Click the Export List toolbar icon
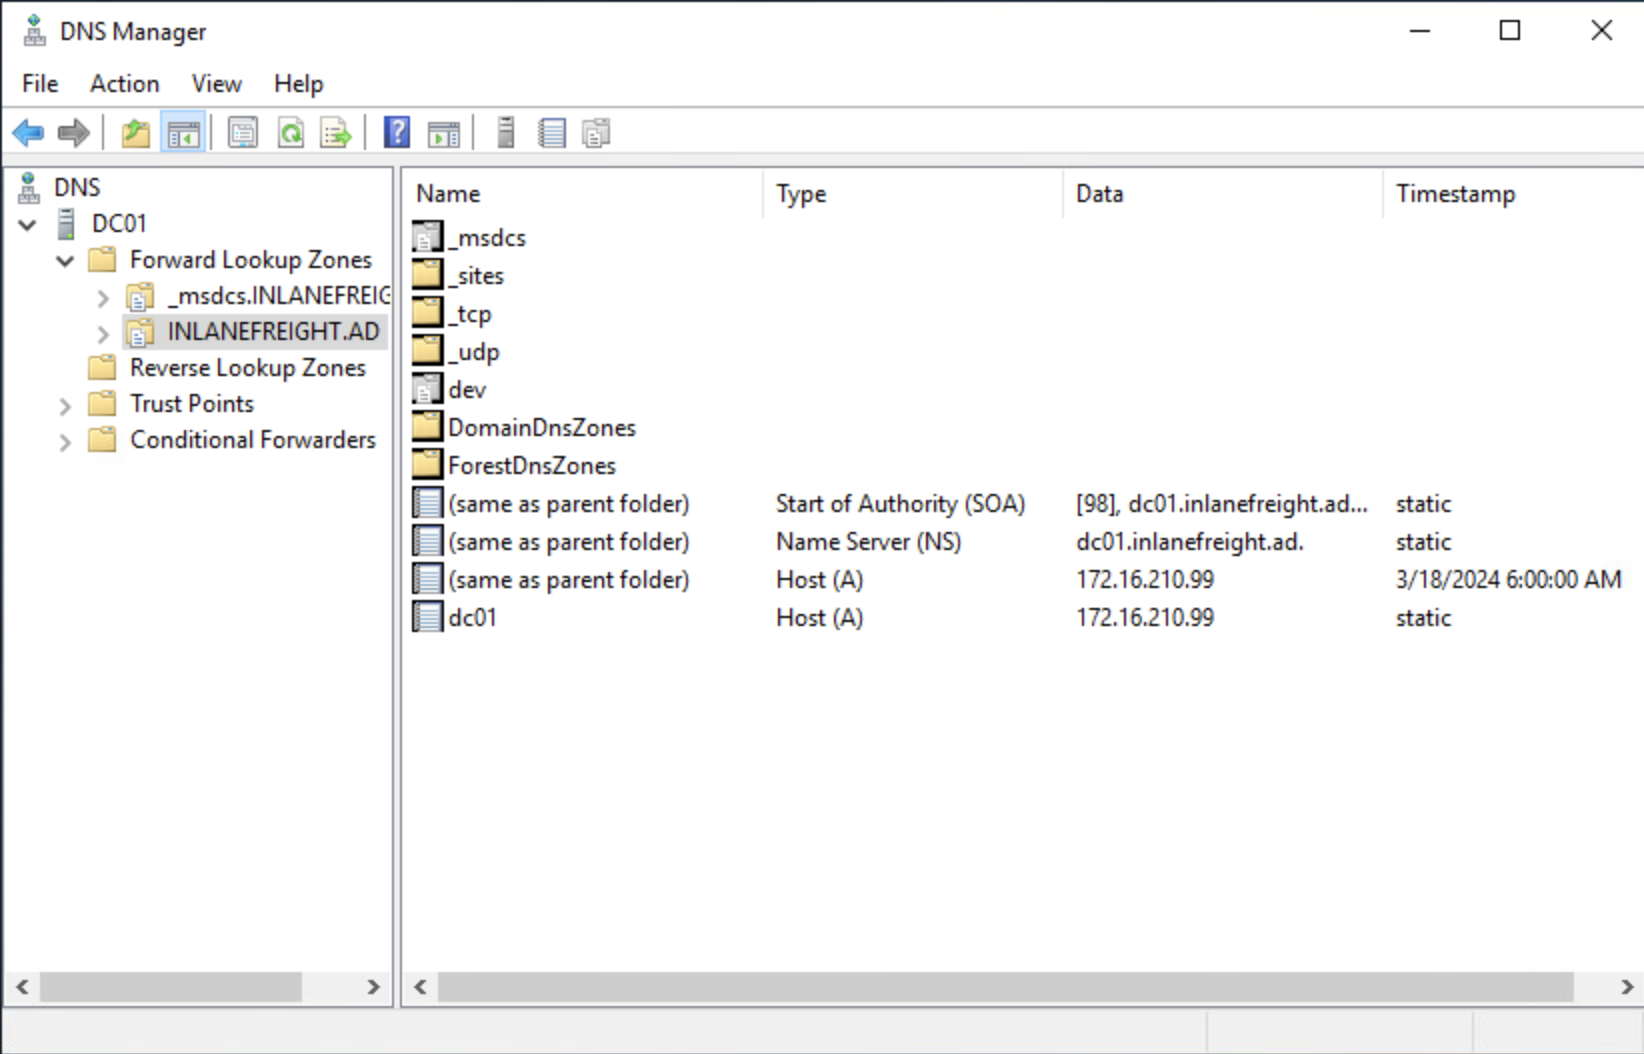The height and width of the screenshot is (1054, 1644). (x=336, y=133)
